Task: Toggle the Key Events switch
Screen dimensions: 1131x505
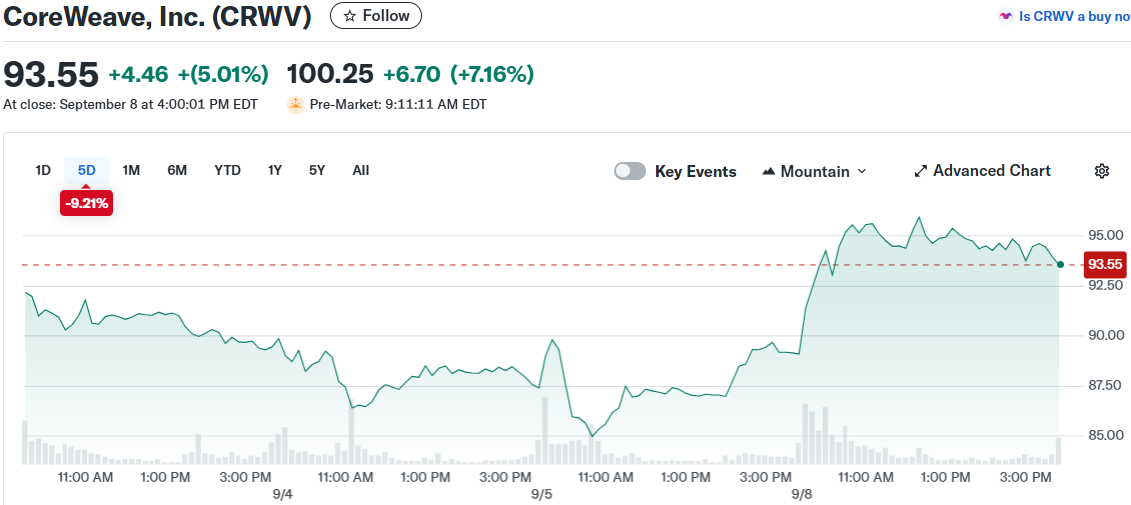Action: 630,171
